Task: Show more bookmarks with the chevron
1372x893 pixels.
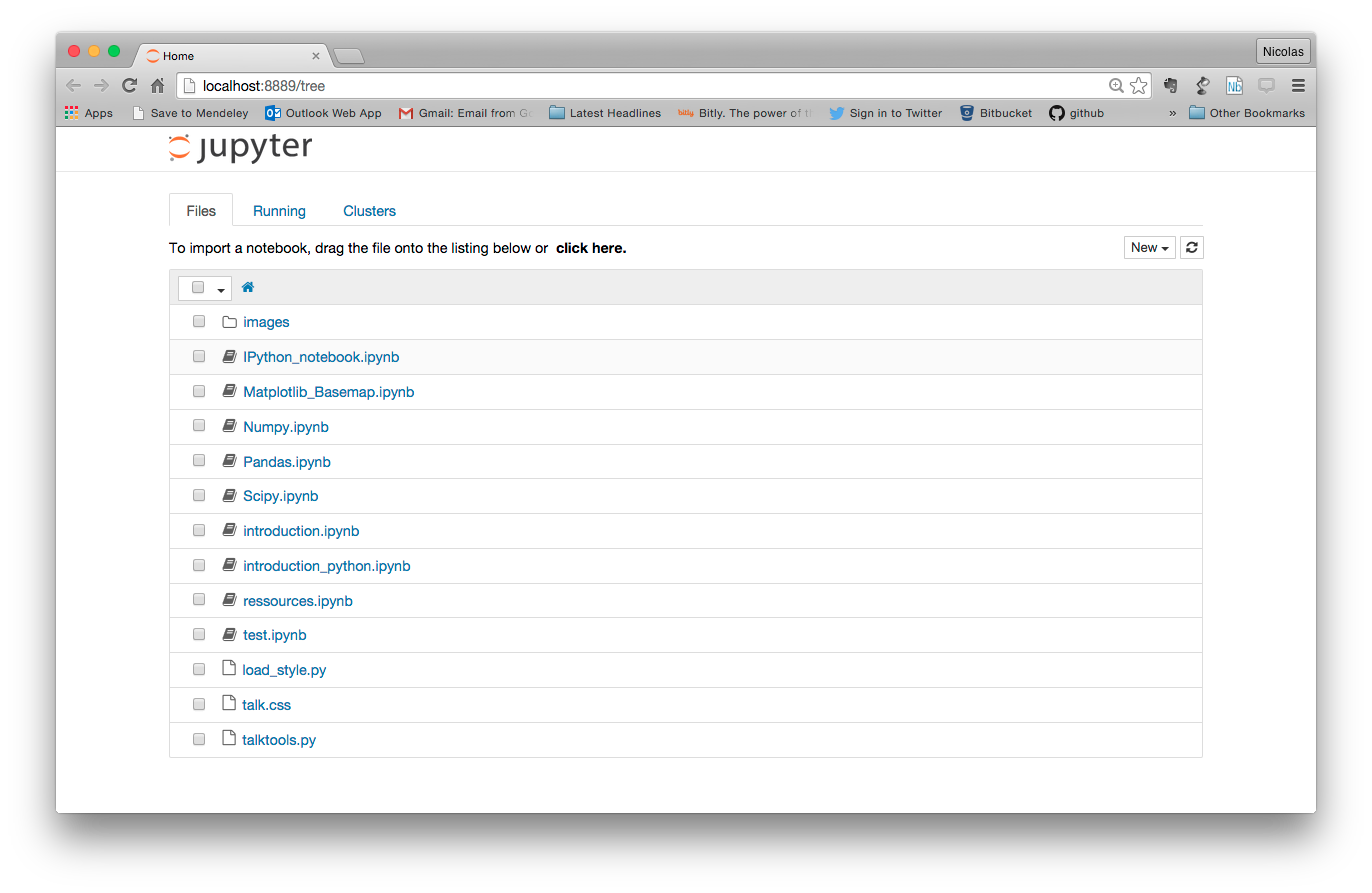Action: 1173,113
